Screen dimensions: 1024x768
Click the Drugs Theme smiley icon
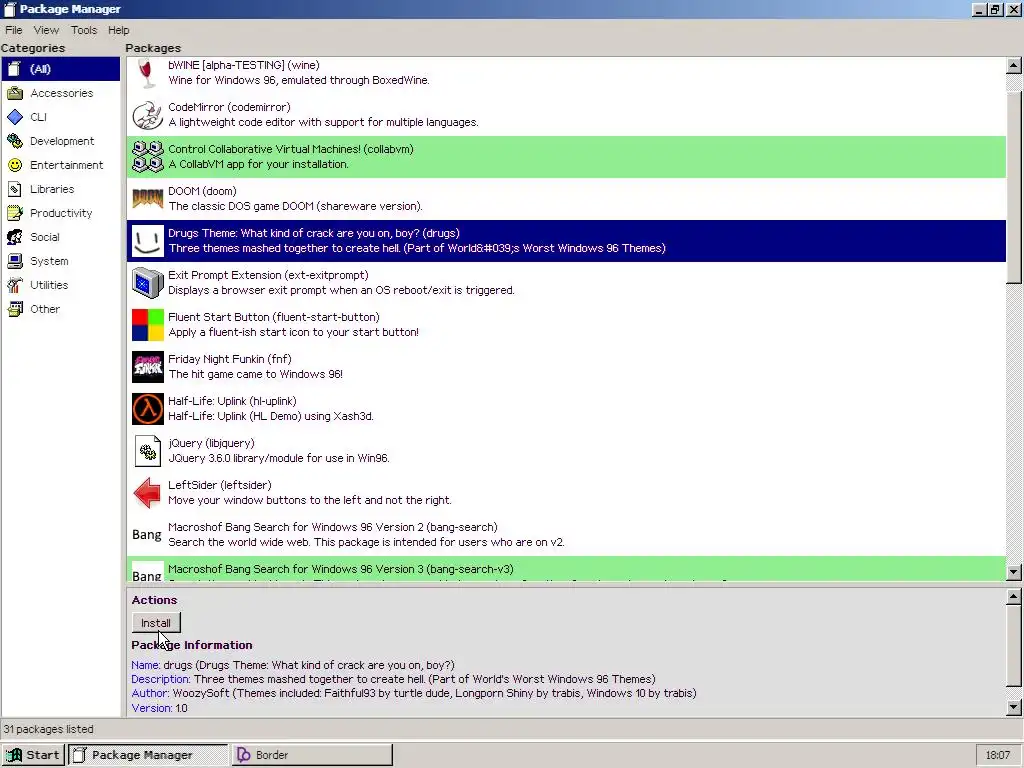(x=148, y=241)
